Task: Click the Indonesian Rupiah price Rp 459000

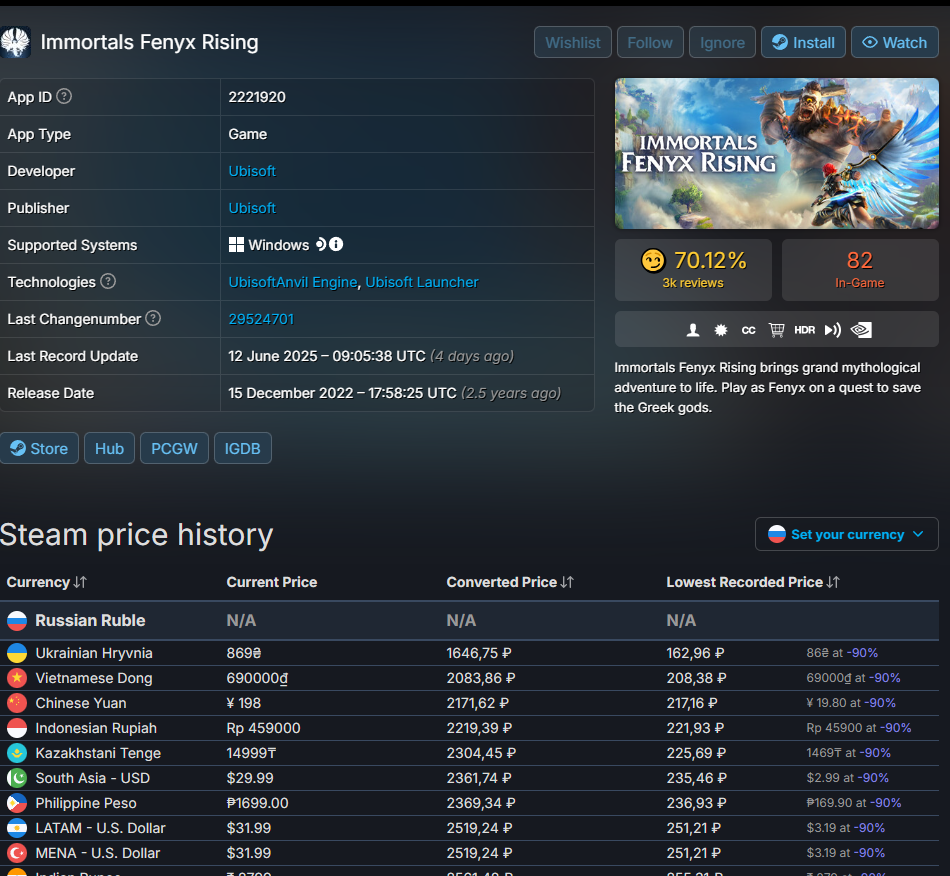Action: click(x=264, y=728)
